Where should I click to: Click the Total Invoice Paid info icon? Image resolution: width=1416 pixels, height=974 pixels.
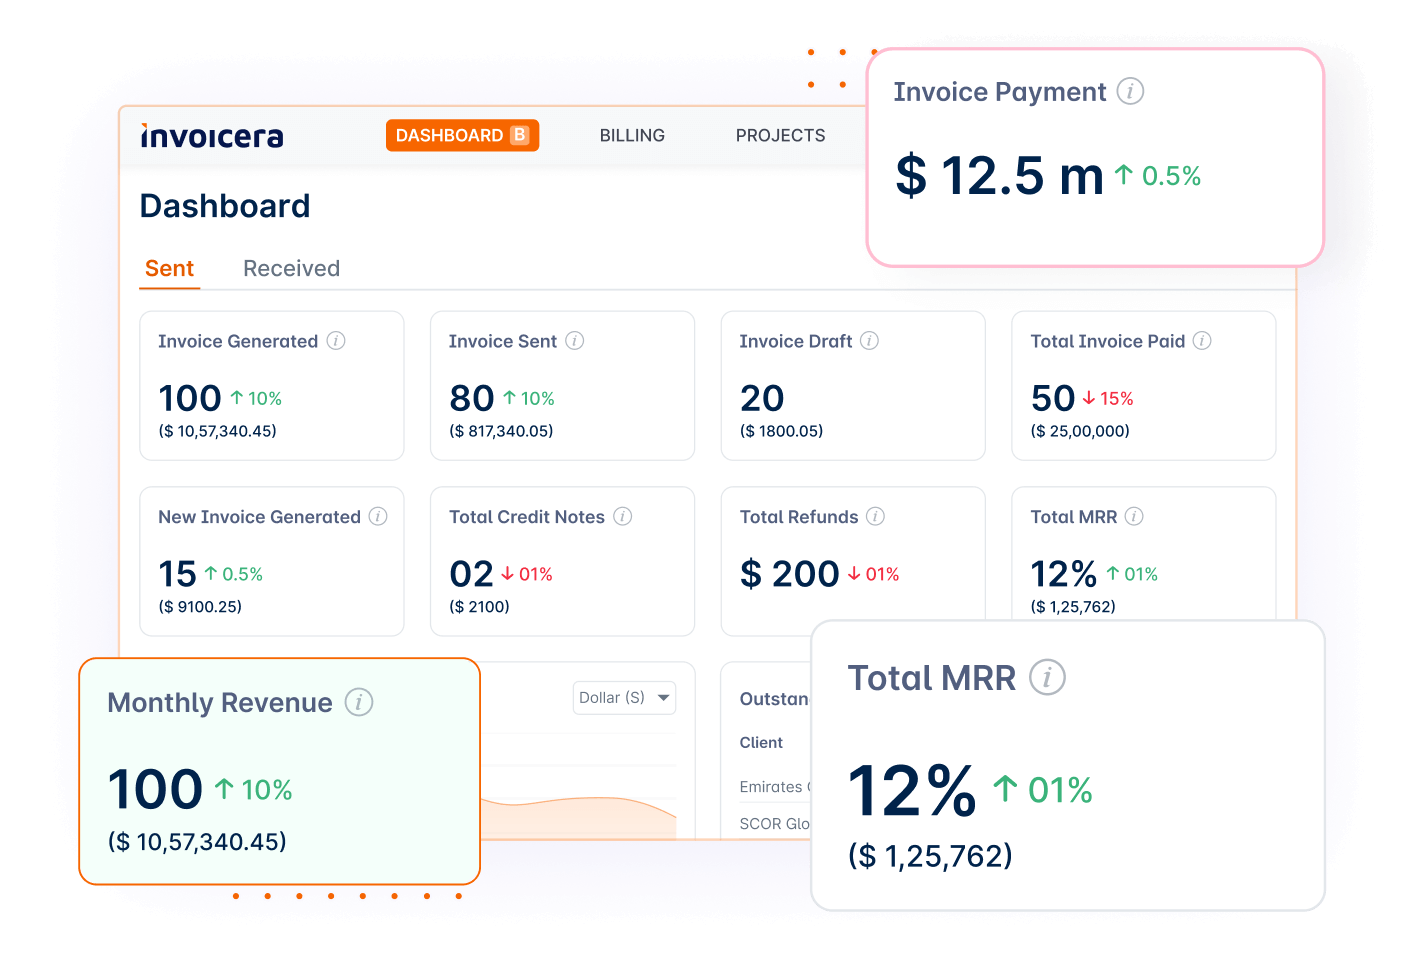pyautogui.click(x=1203, y=341)
